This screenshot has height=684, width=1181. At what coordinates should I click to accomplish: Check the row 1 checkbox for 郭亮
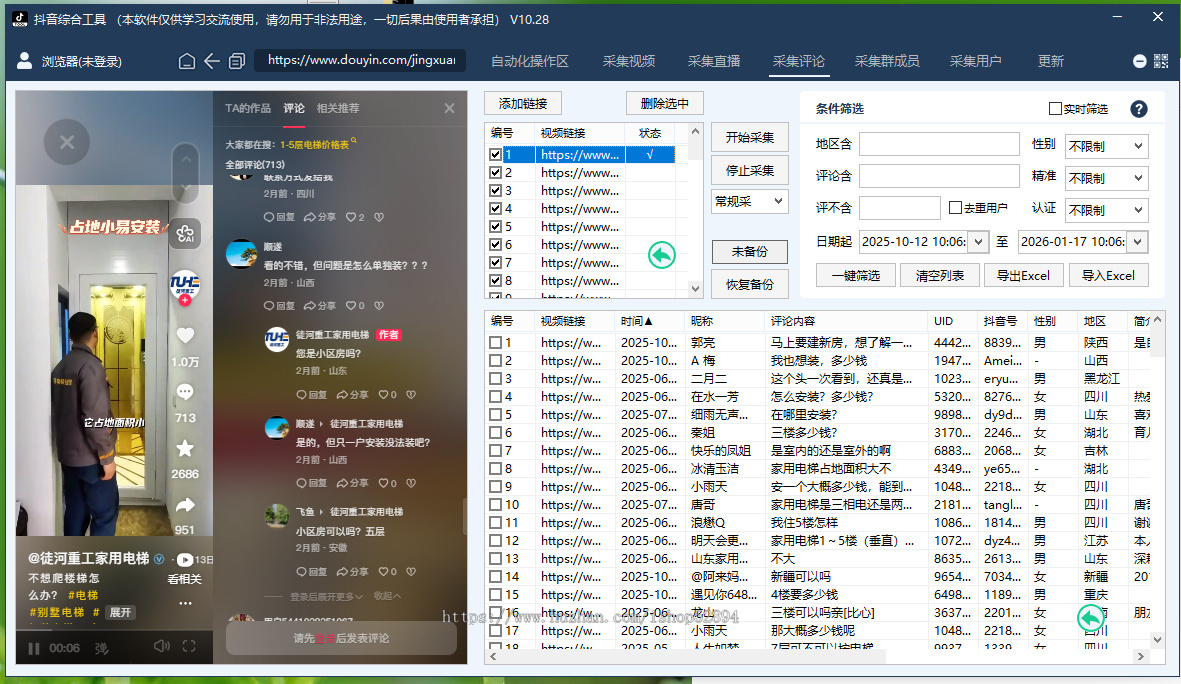click(x=495, y=343)
